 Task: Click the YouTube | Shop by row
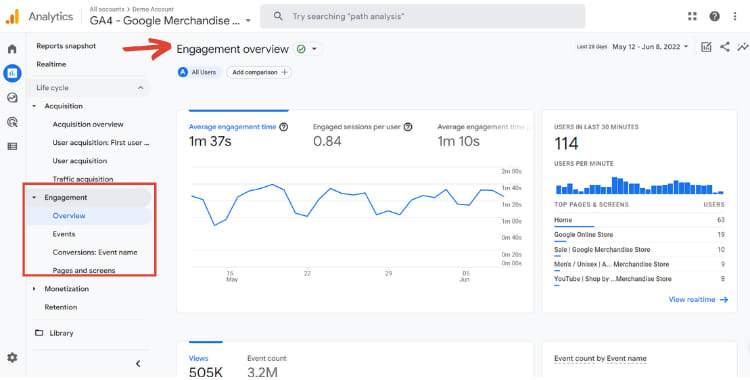coord(639,279)
